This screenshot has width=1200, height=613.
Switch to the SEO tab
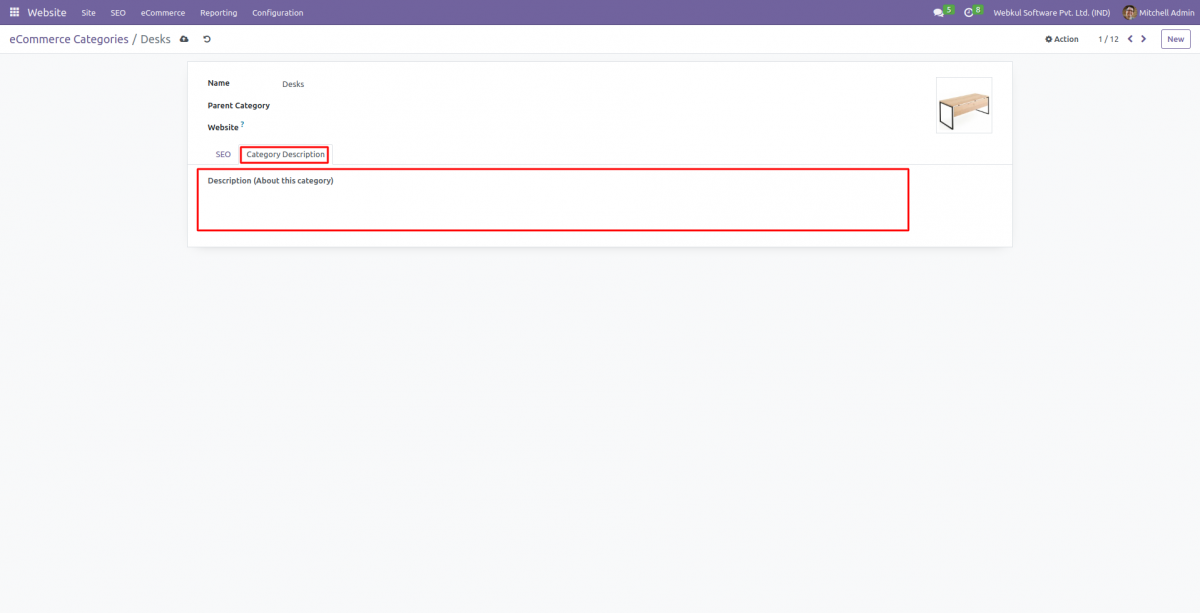(x=222, y=154)
